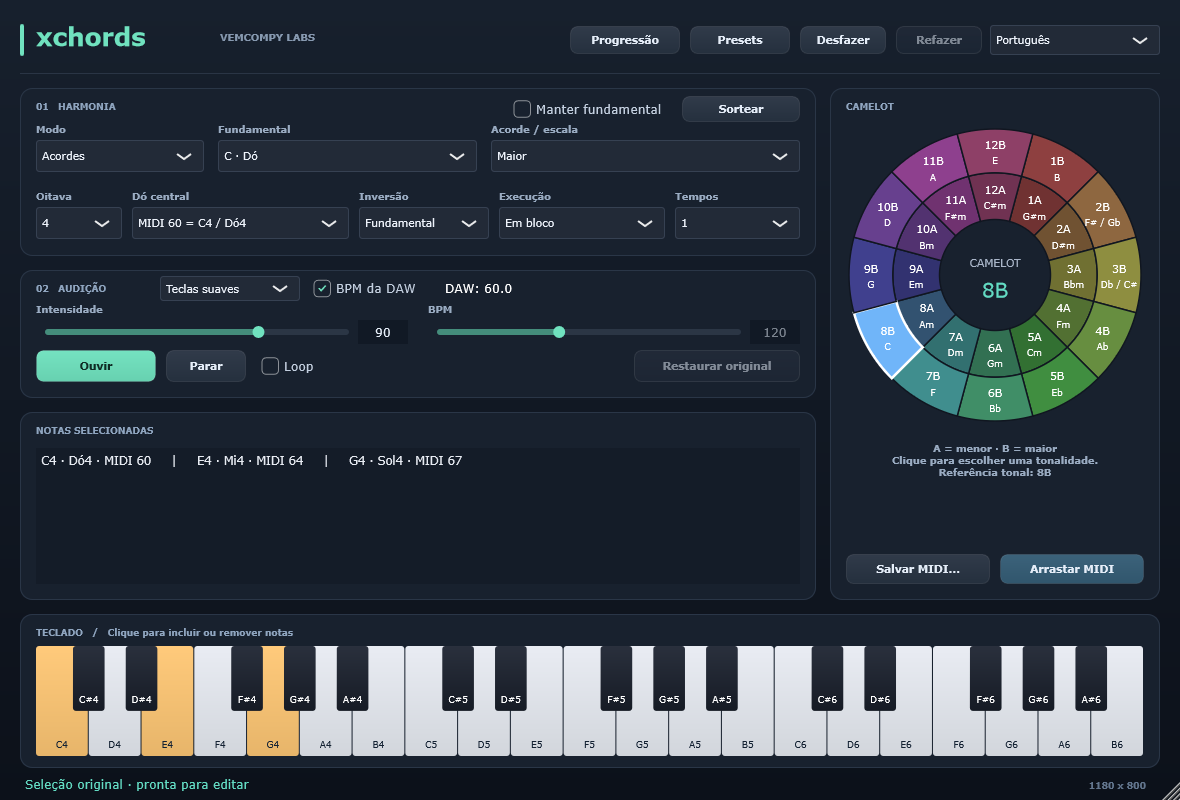
Task: Open the Tempos dropdown
Action: tap(737, 223)
